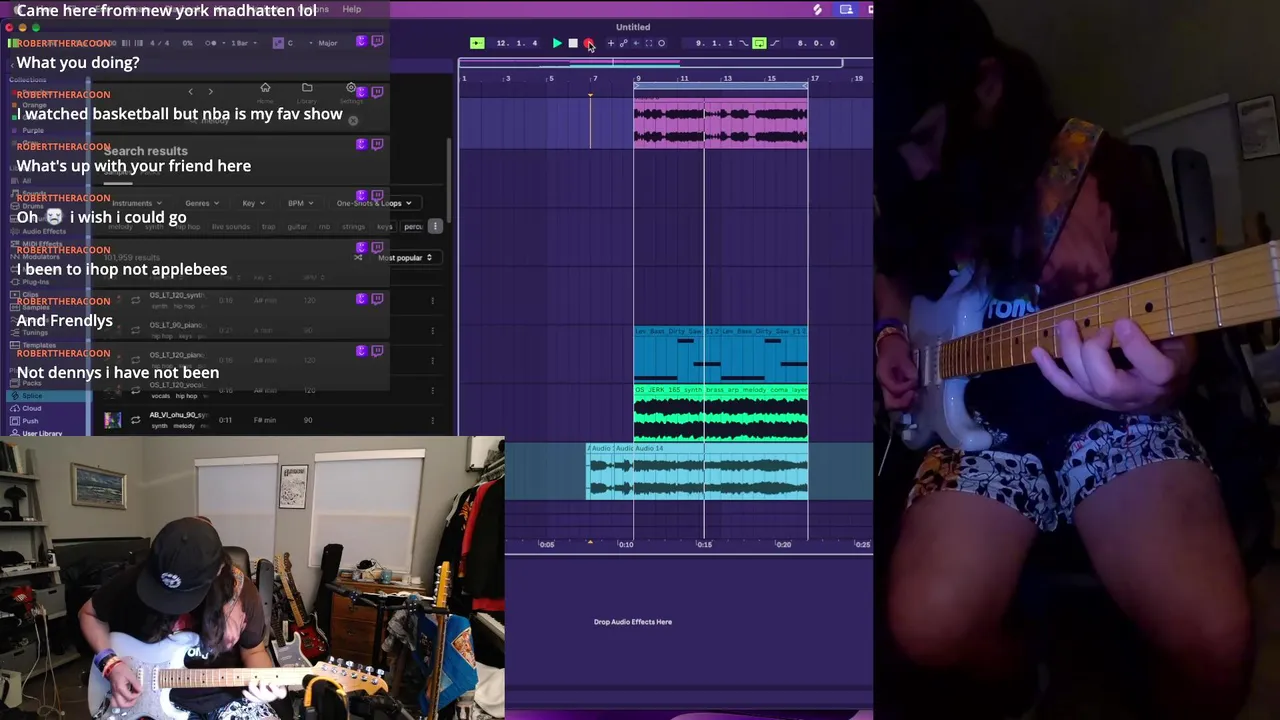Open the One-Shots & Loops dropdown
The image size is (1280, 720).
point(374,203)
